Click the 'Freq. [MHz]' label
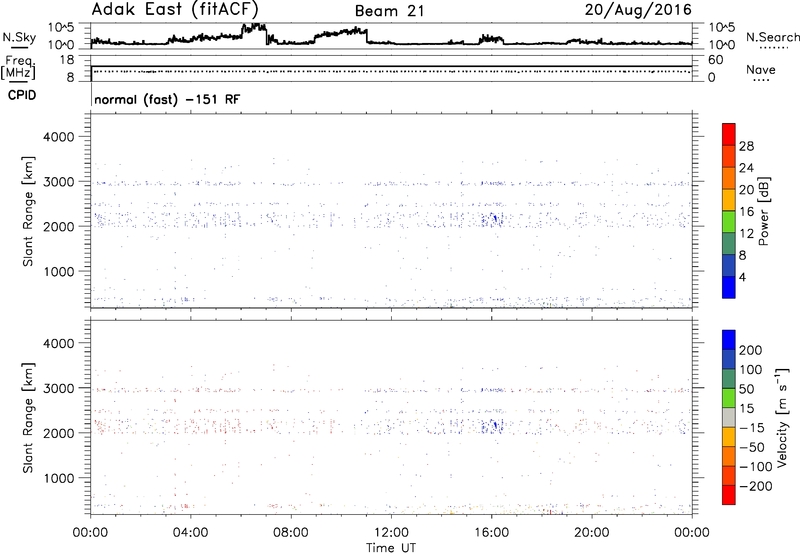This screenshot has height=554, width=800. point(18,68)
